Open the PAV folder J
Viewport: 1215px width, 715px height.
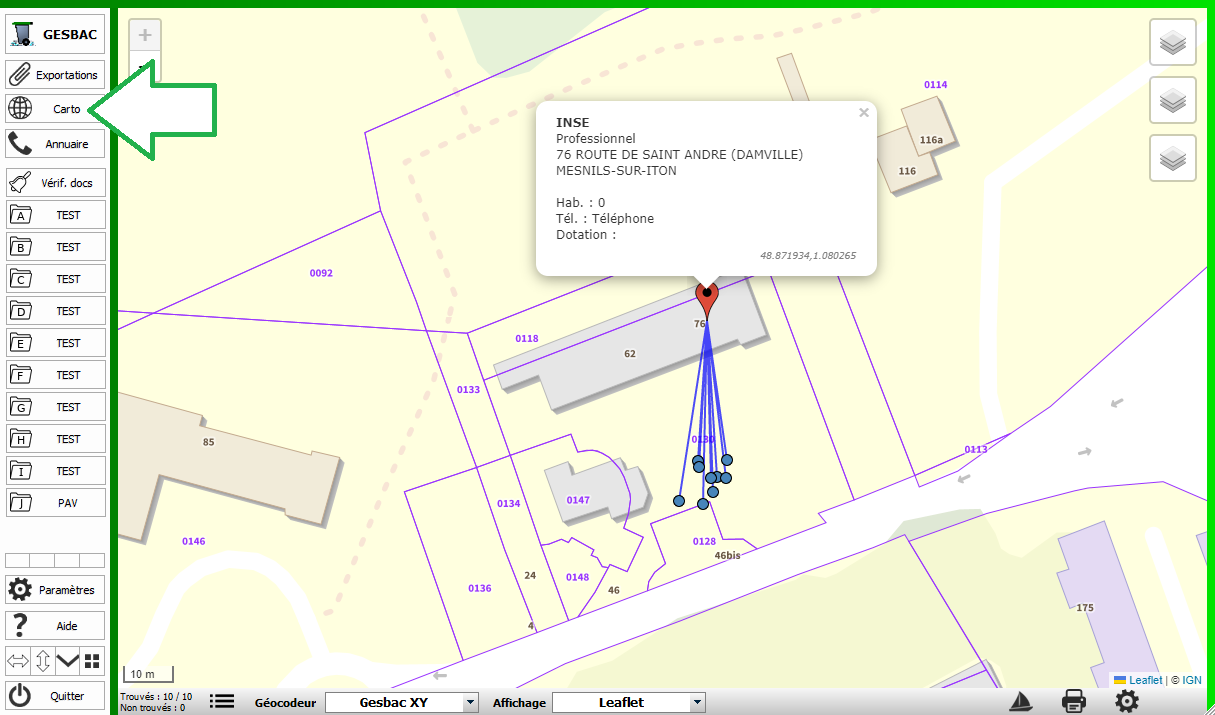[55, 503]
